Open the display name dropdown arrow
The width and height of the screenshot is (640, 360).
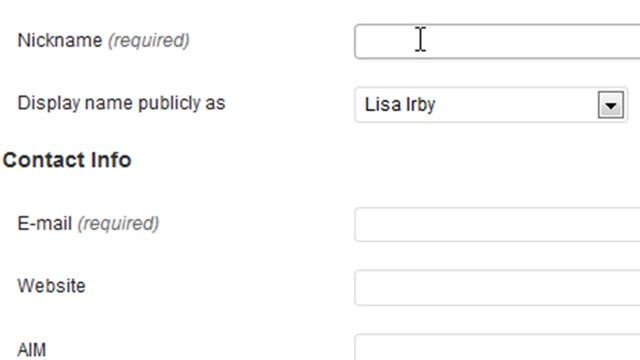pos(611,105)
